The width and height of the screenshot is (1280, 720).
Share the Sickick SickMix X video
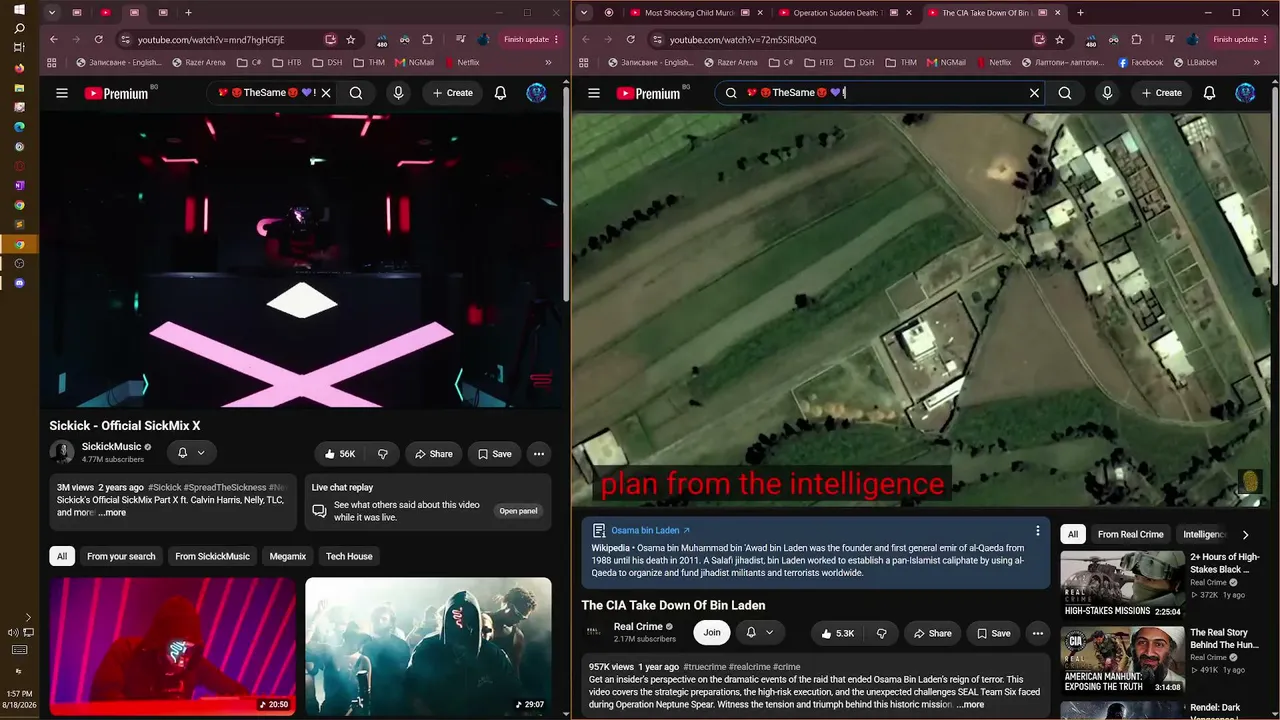pos(434,454)
